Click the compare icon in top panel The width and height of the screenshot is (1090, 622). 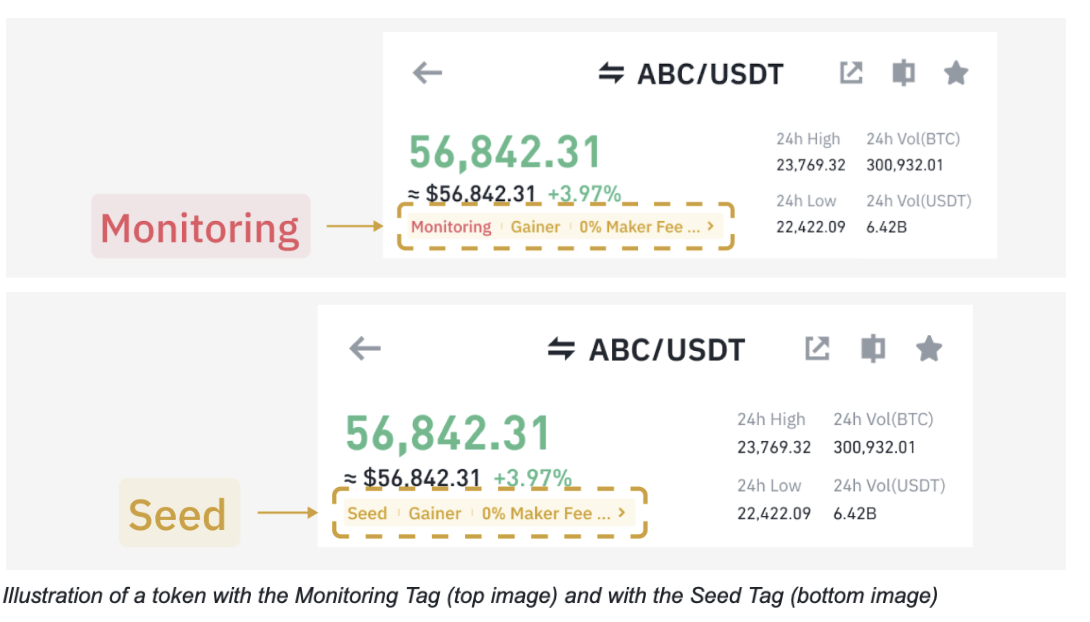tap(903, 73)
